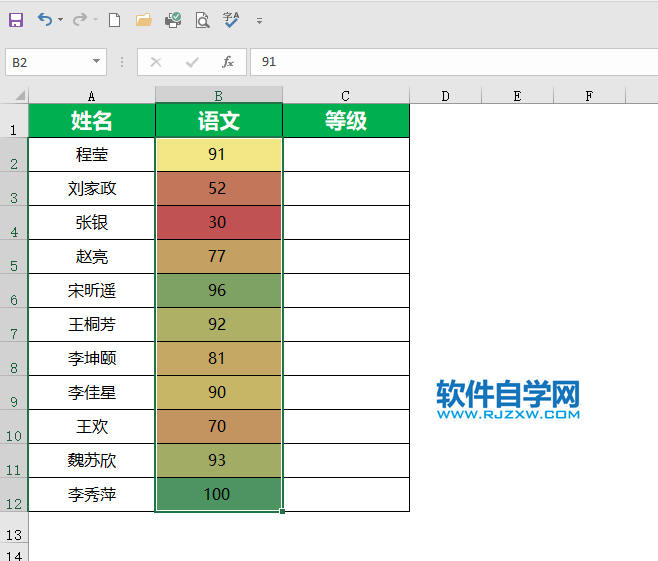Click the Select All corner triangle
This screenshot has width=658, height=561.
tap(20, 95)
